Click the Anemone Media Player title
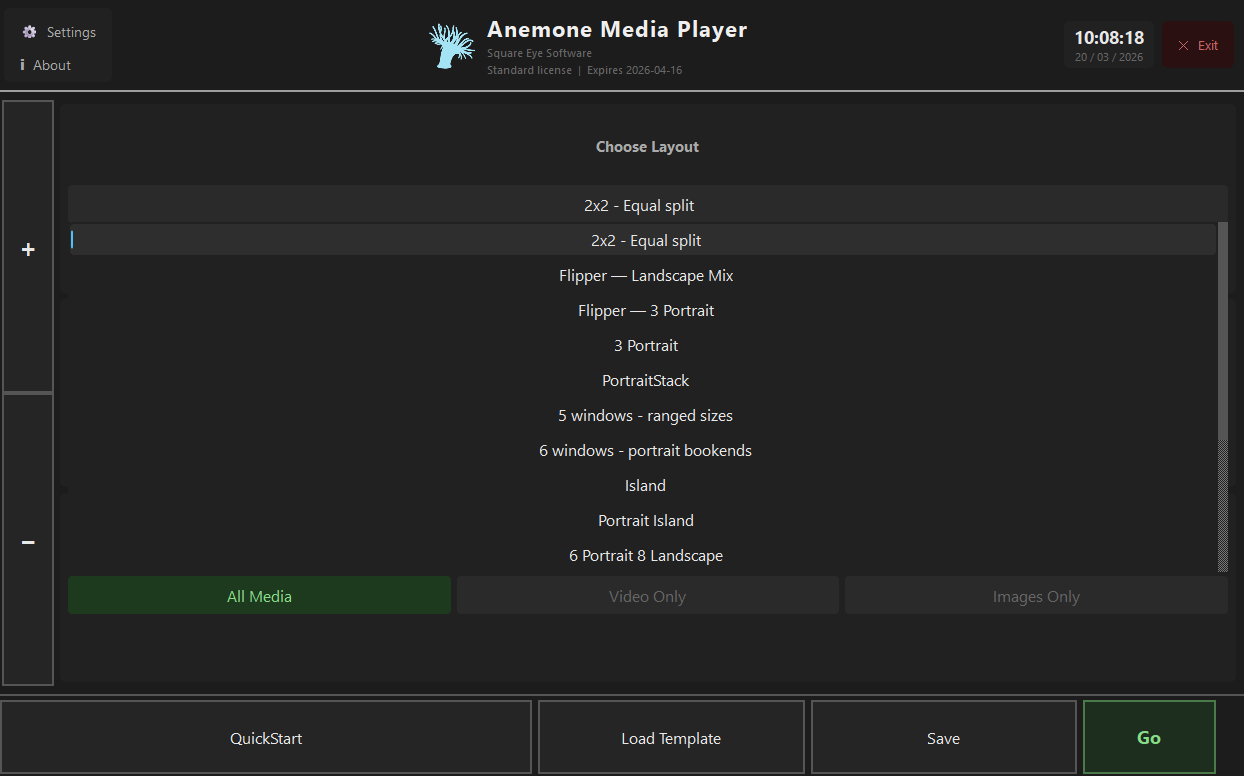 point(616,29)
